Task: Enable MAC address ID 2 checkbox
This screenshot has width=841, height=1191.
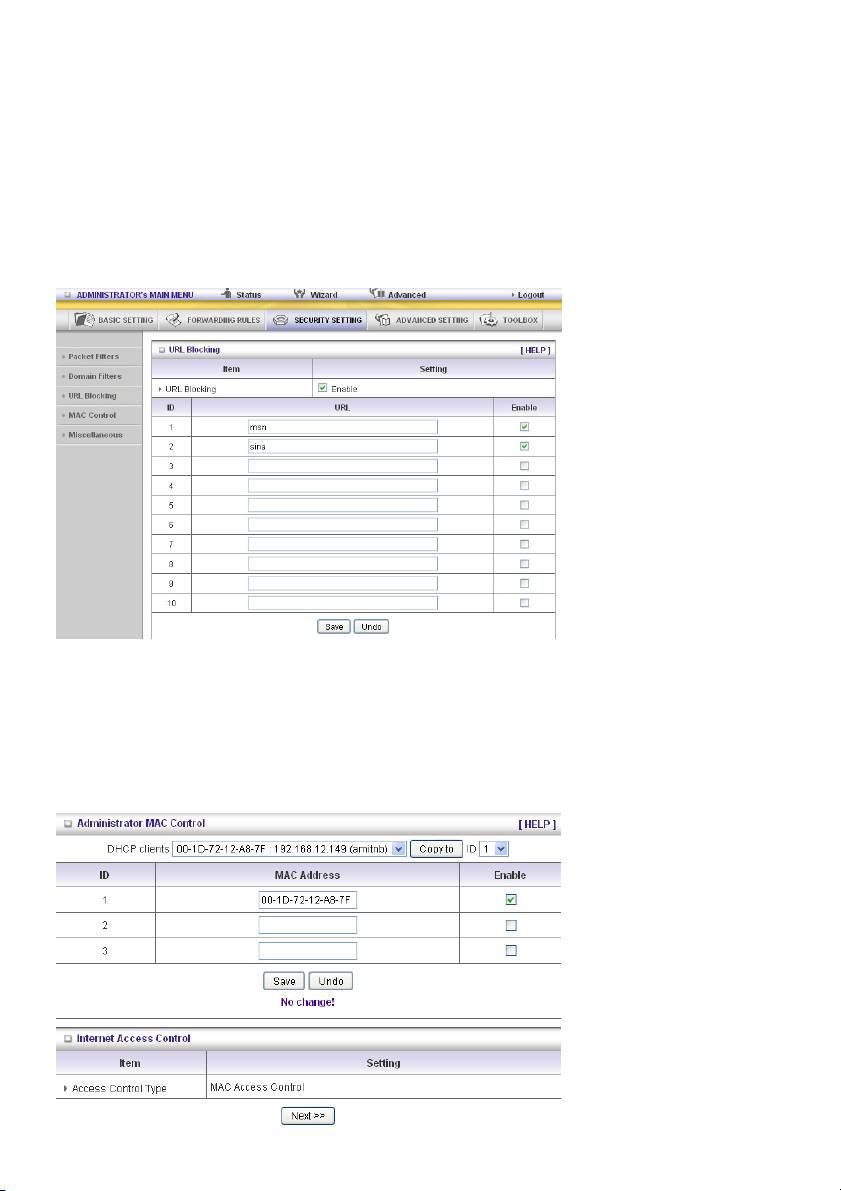Action: point(510,925)
